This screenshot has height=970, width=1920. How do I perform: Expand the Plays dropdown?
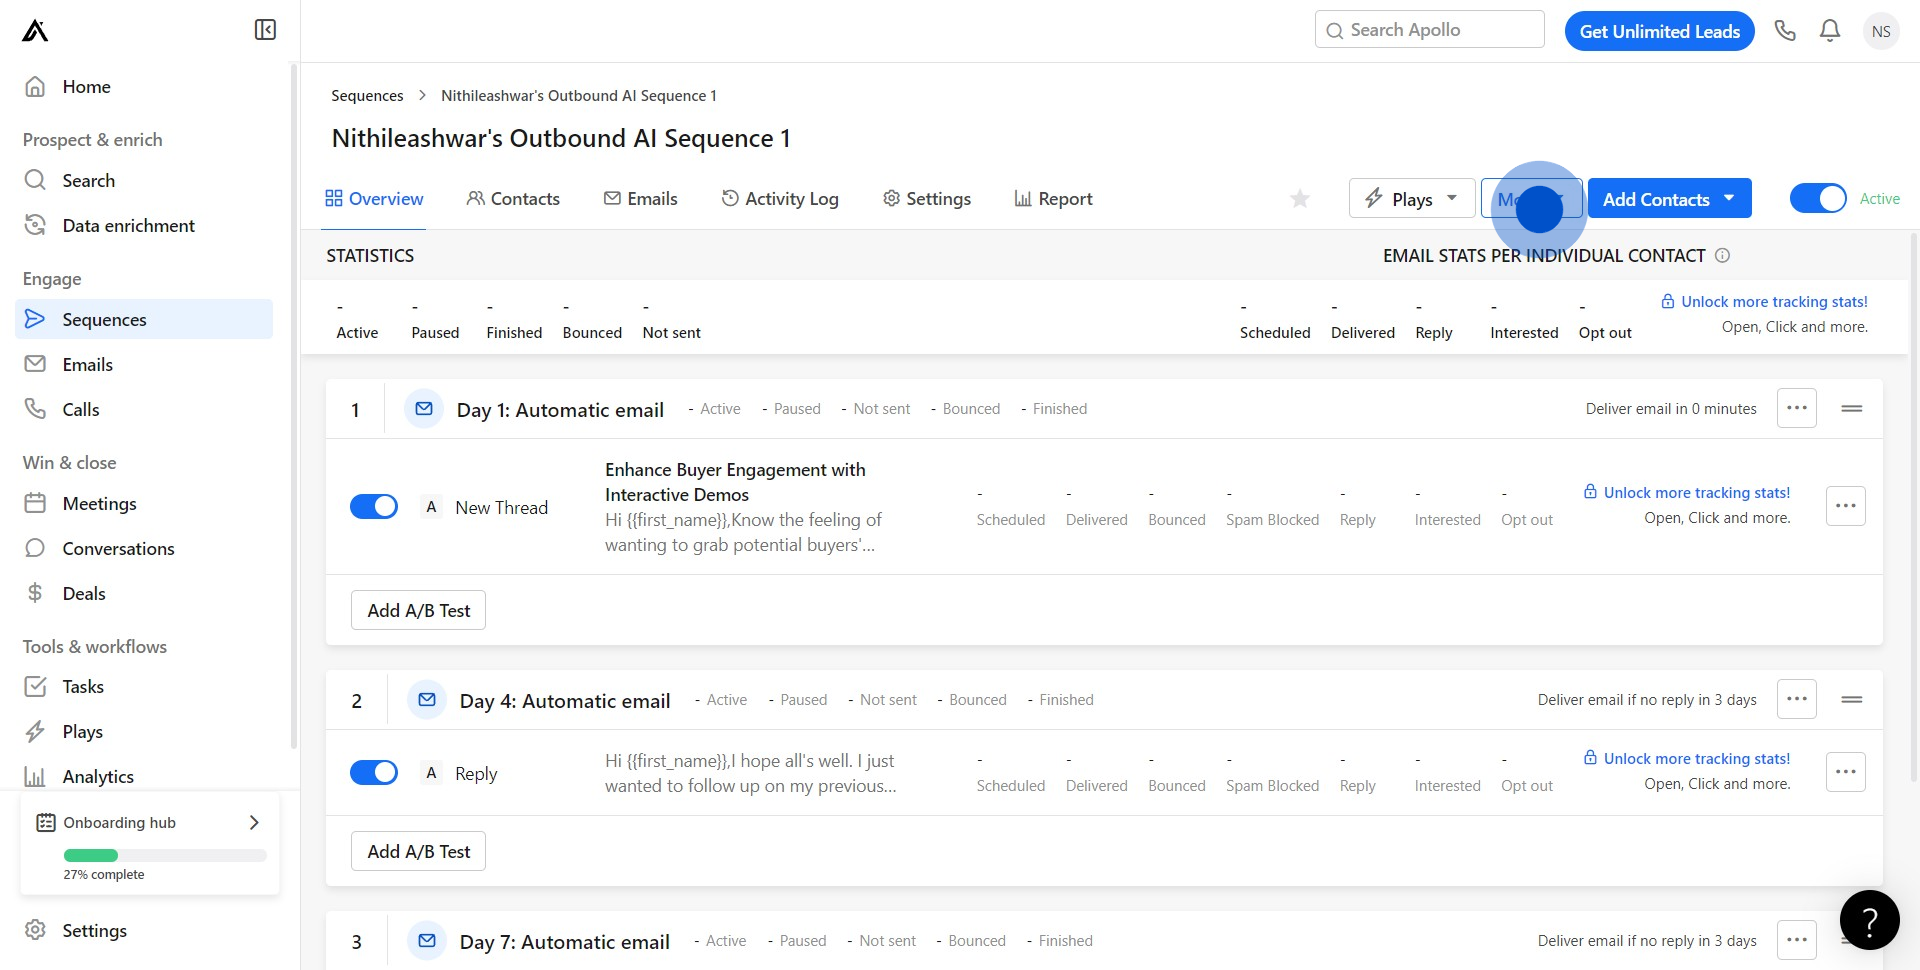click(1411, 199)
